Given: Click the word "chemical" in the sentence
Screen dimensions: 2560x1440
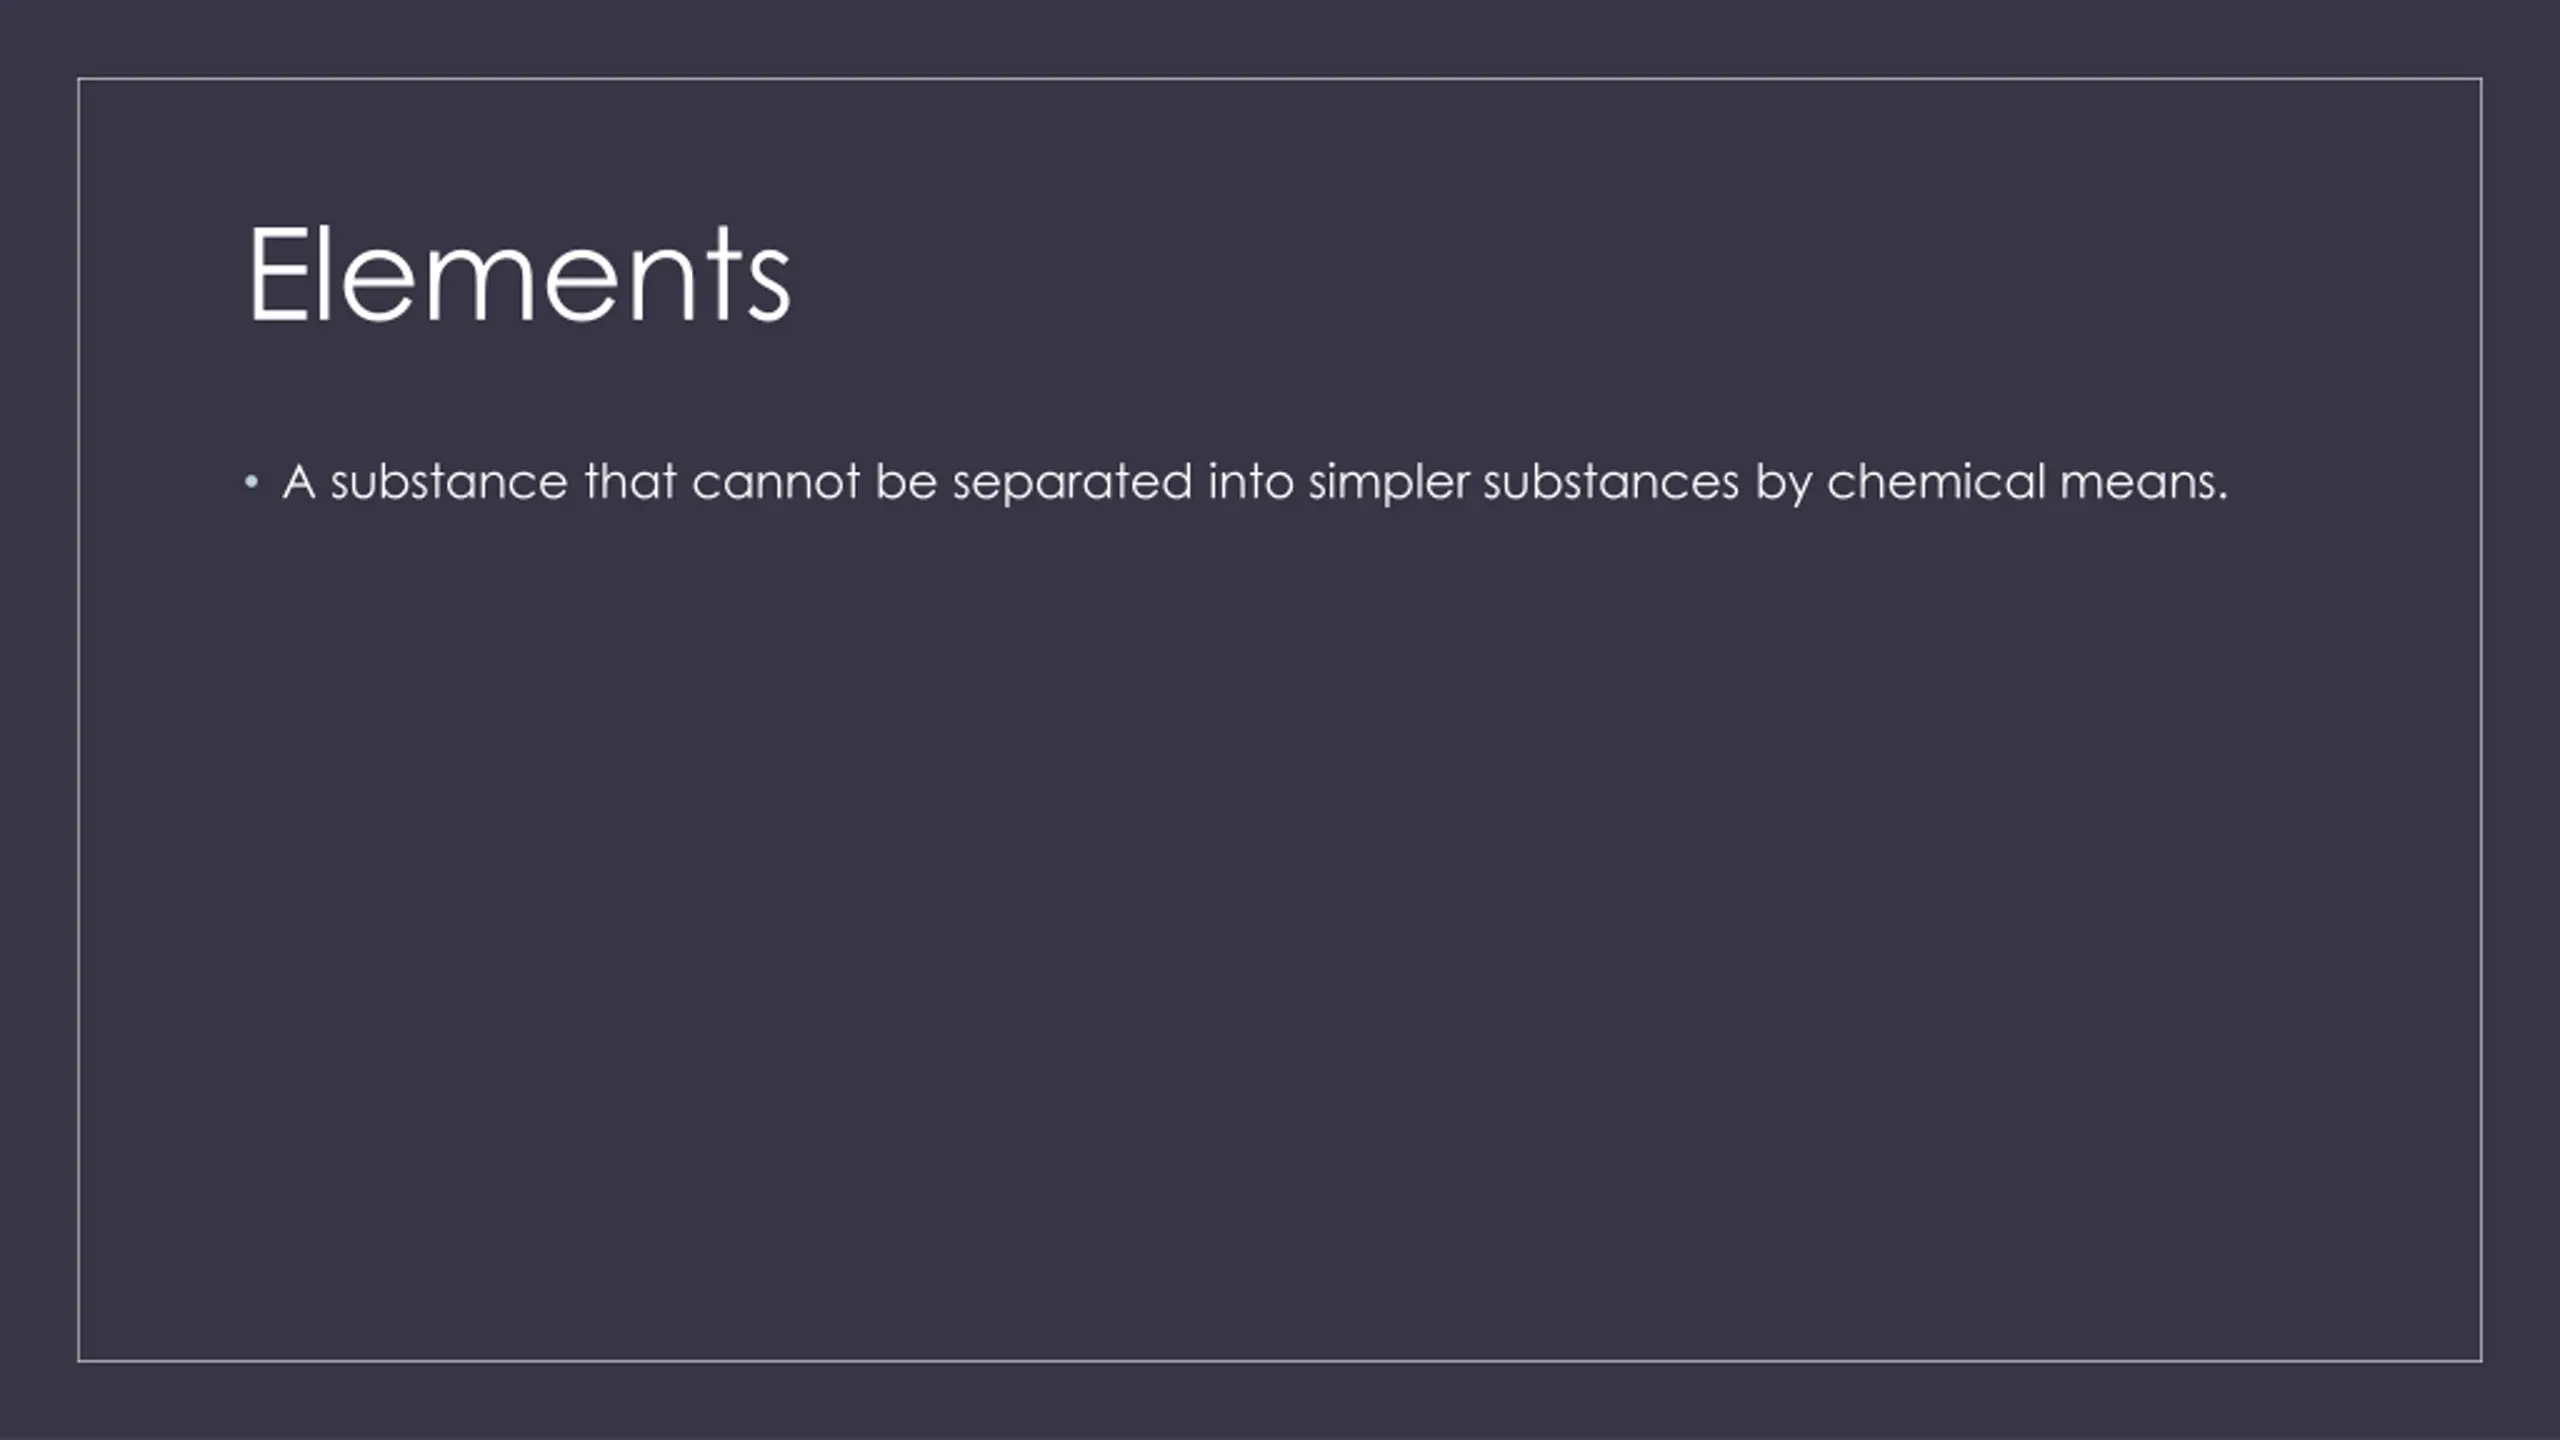Looking at the screenshot, I should (1936, 482).
